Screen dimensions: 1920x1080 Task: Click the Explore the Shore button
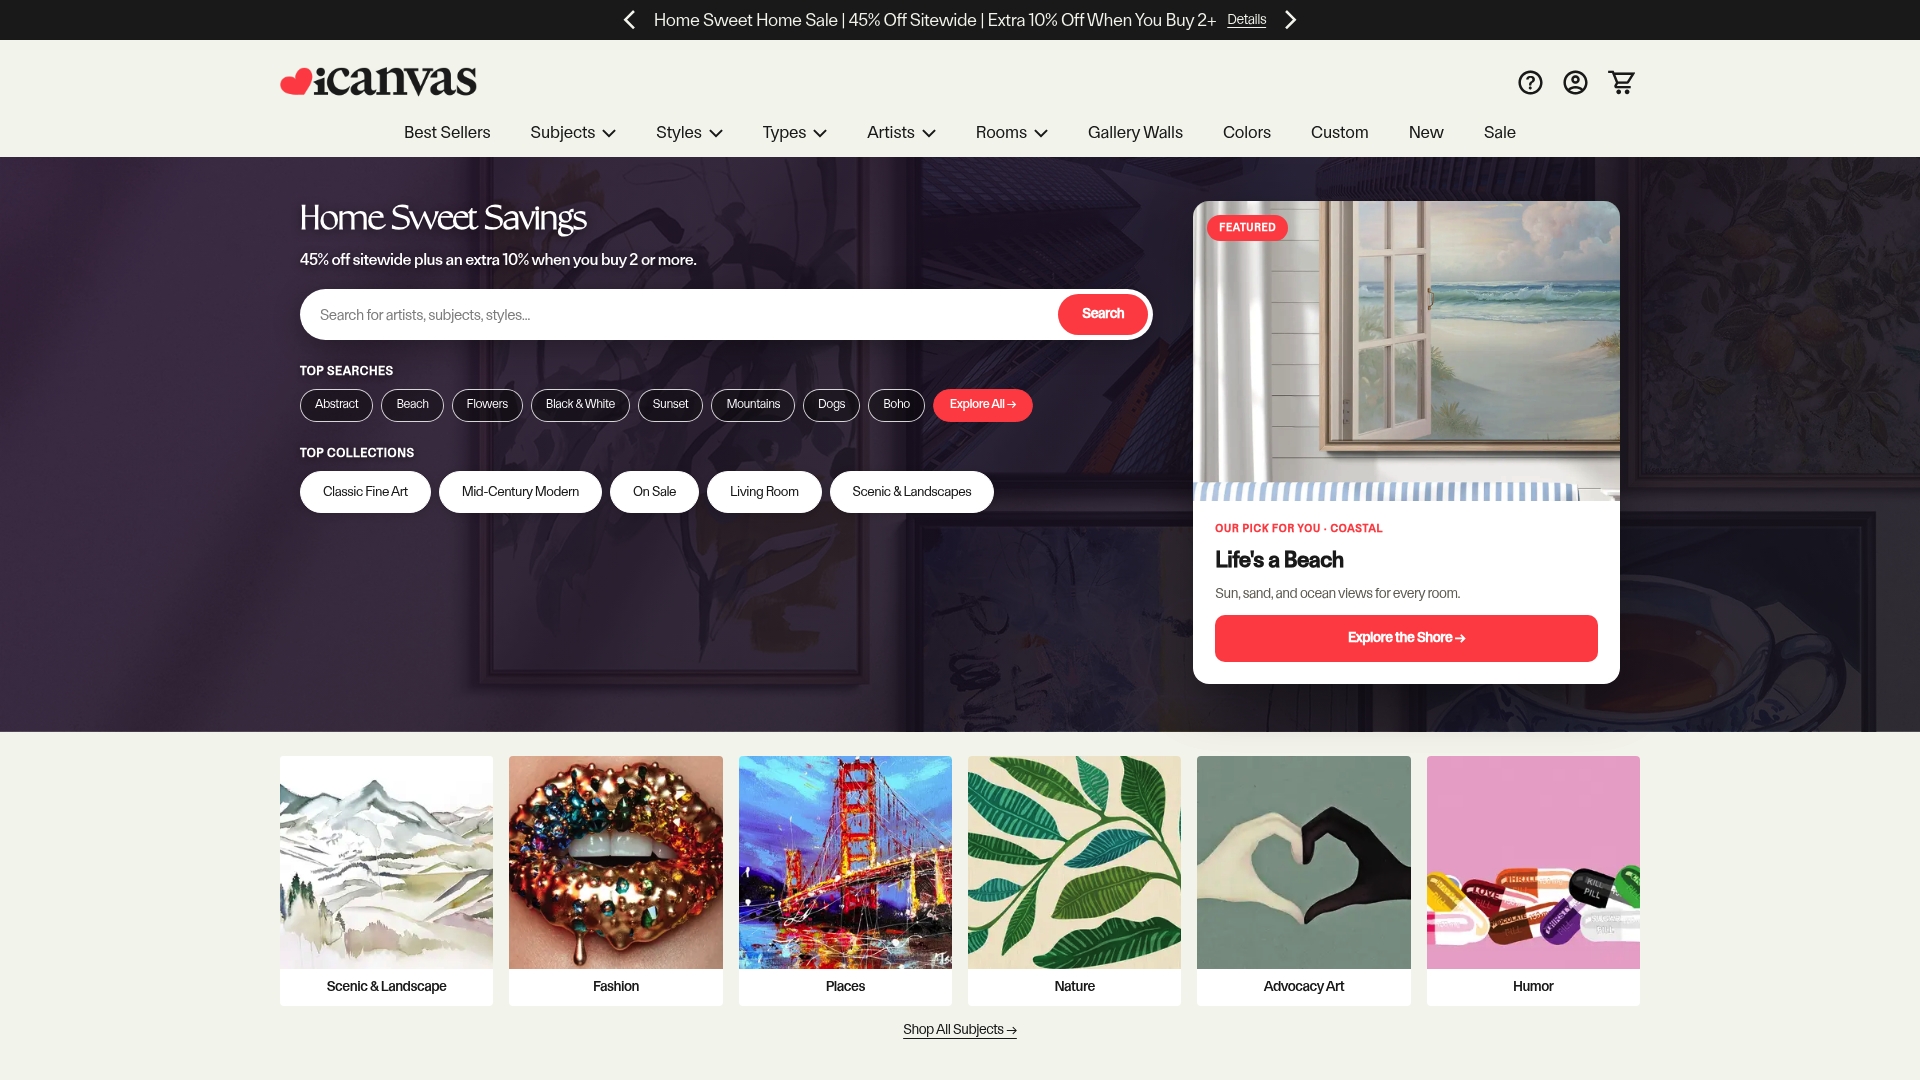pos(1406,638)
